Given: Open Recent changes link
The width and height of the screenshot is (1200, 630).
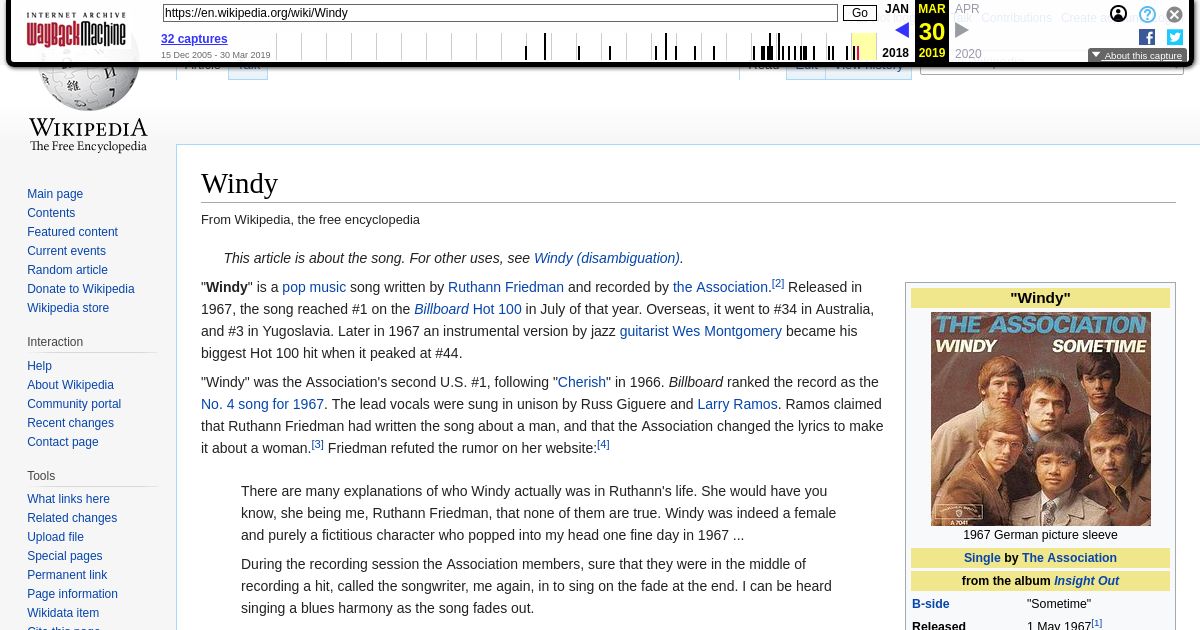Looking at the screenshot, I should [x=70, y=423].
